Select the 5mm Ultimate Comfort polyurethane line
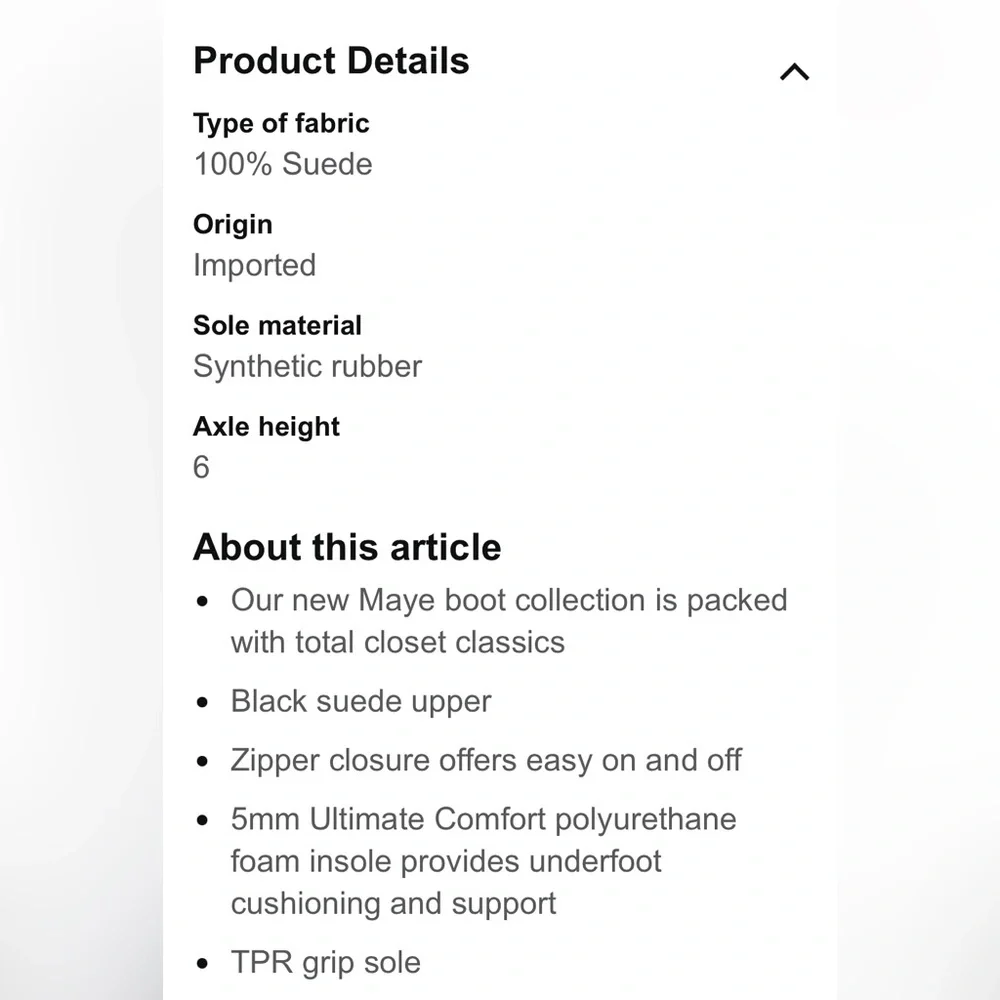Screen dimensions: 1000x1000 pos(483,820)
